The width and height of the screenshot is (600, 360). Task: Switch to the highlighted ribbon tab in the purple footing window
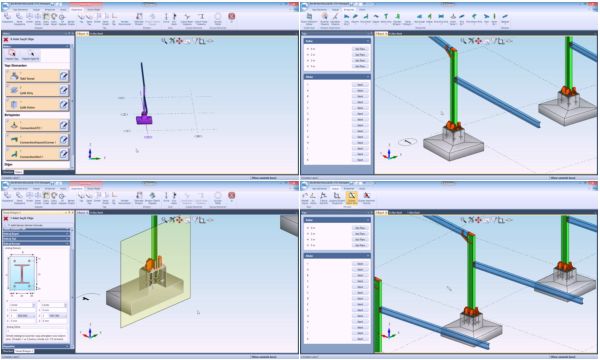[x=76, y=10]
